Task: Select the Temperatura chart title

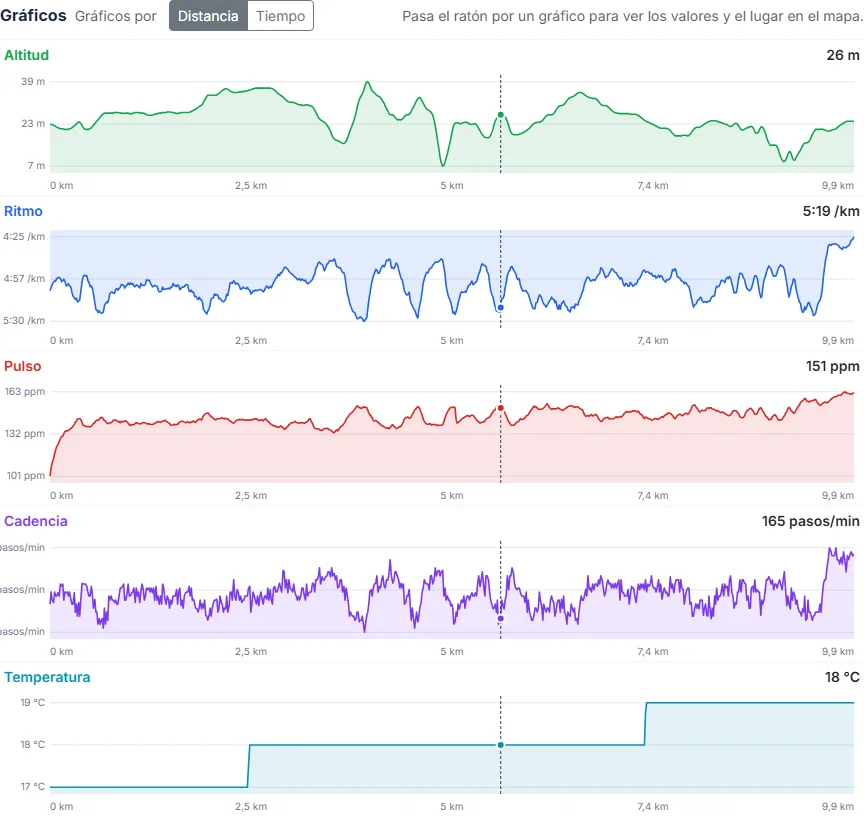Action: pyautogui.click(x=47, y=677)
